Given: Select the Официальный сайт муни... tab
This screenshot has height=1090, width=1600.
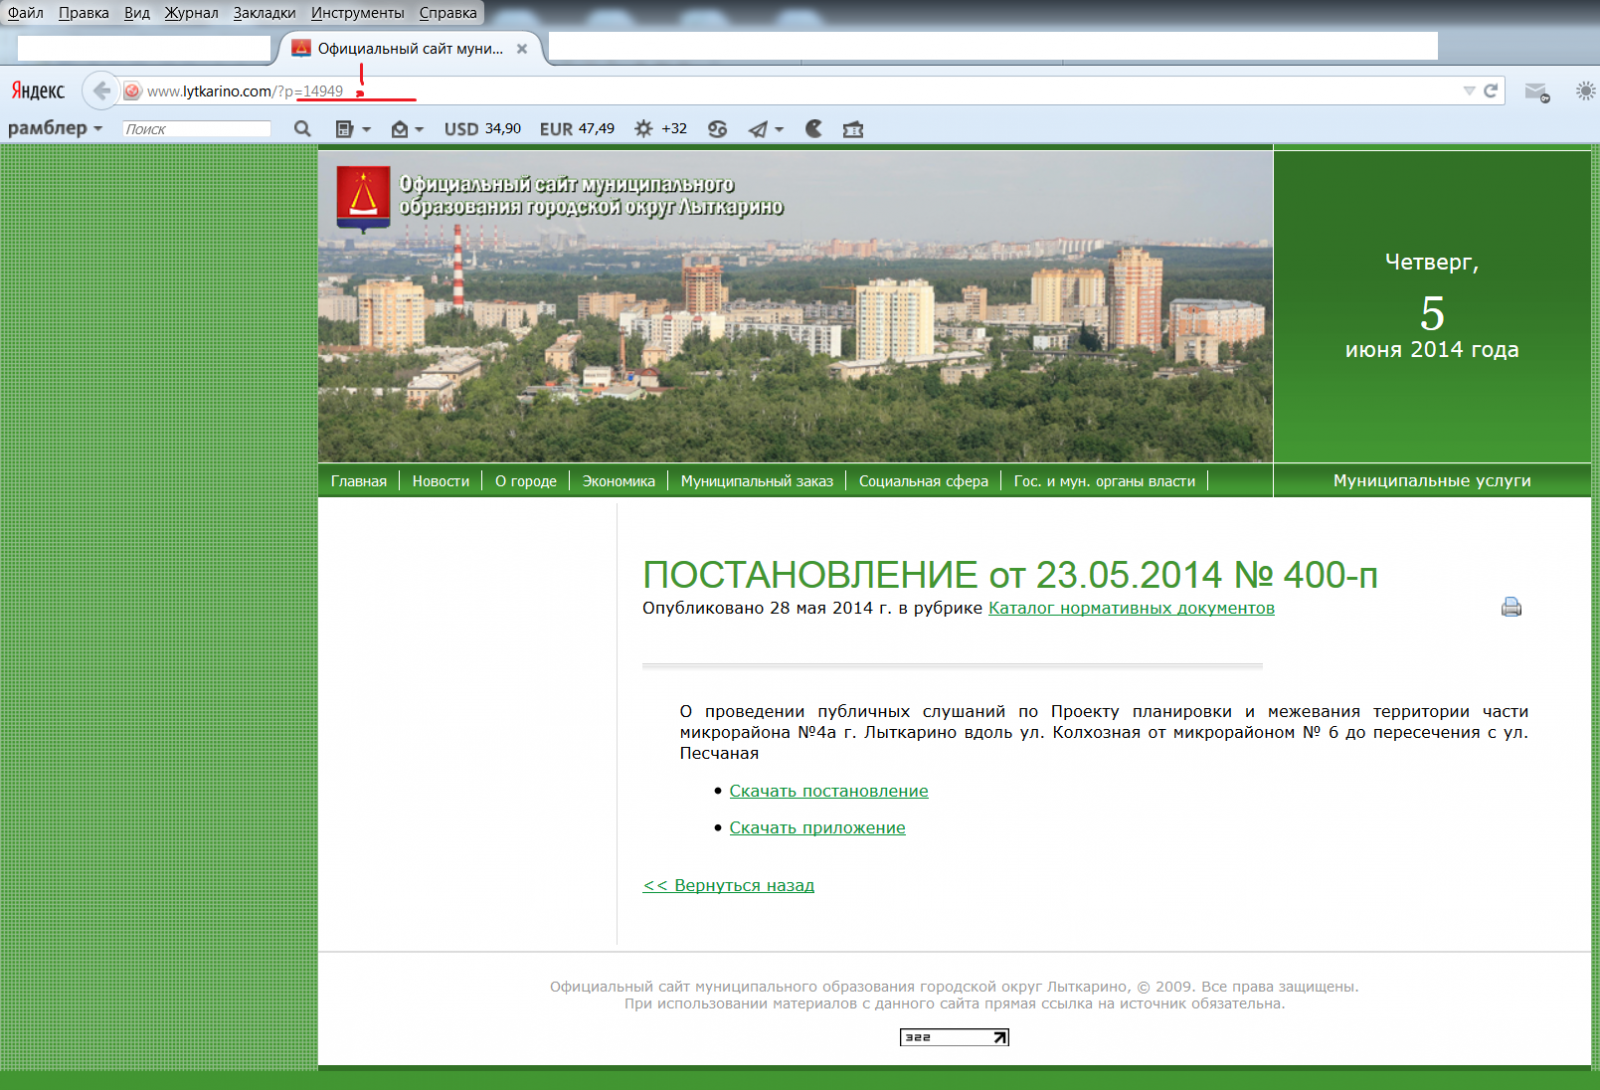Looking at the screenshot, I should pos(410,48).
